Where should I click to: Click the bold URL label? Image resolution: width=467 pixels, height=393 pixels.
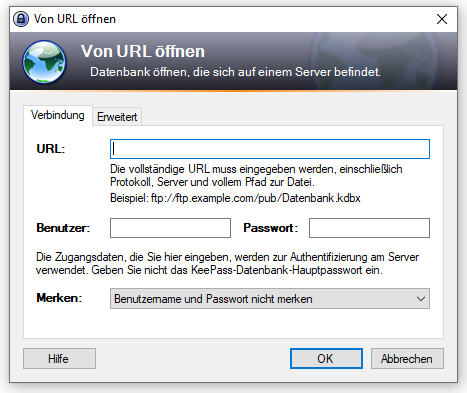(x=51, y=149)
